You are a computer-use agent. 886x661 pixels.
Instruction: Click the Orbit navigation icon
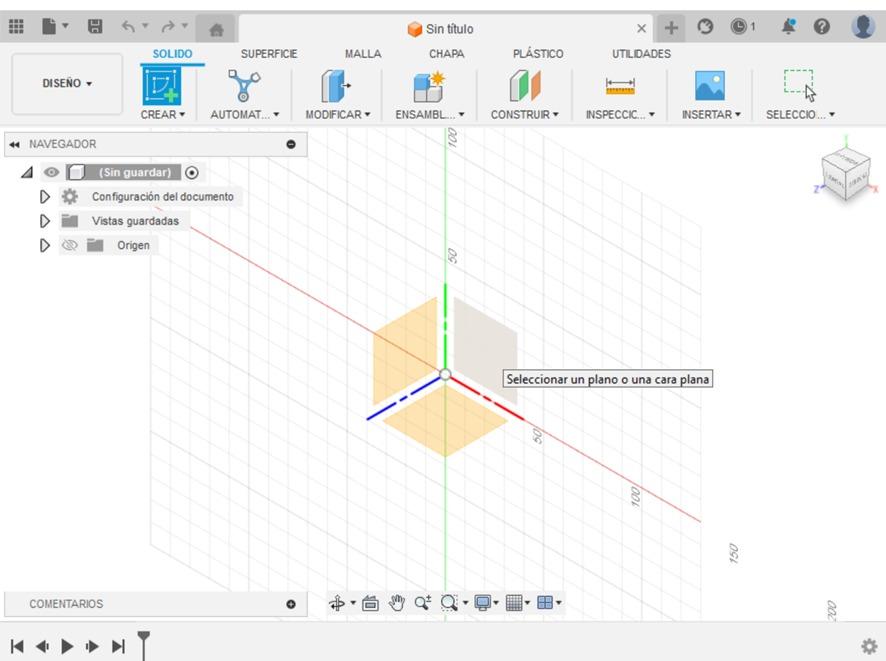337,603
